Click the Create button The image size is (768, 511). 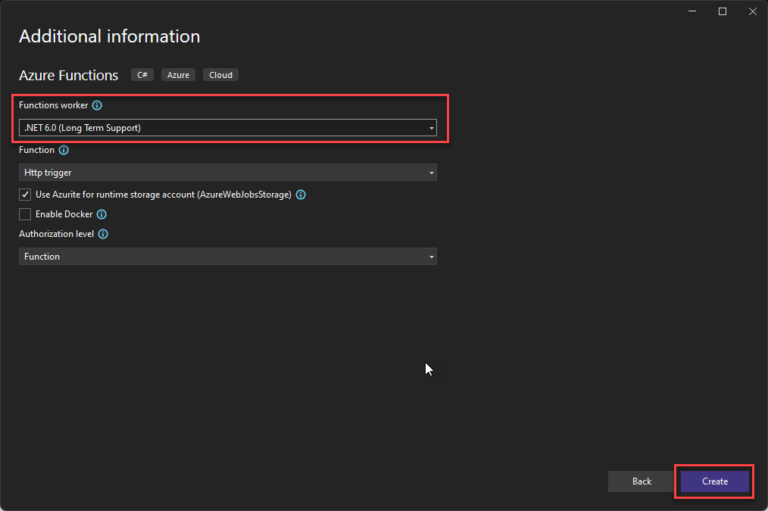coord(714,481)
